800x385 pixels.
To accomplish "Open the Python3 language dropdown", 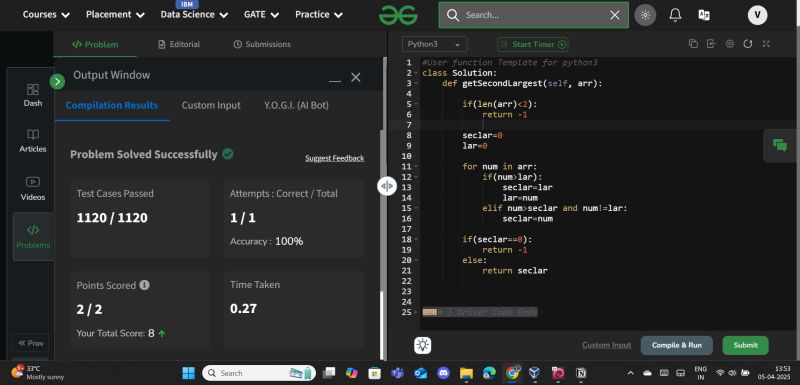I will point(434,44).
